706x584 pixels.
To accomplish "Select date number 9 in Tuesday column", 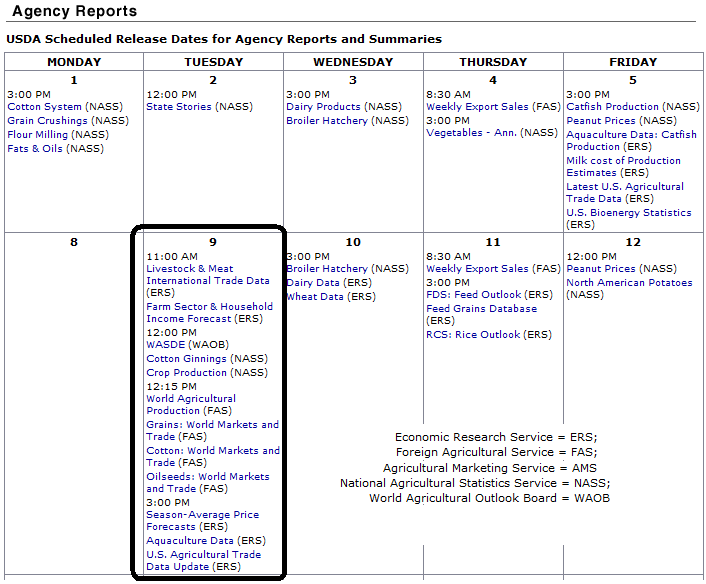I will click(213, 243).
